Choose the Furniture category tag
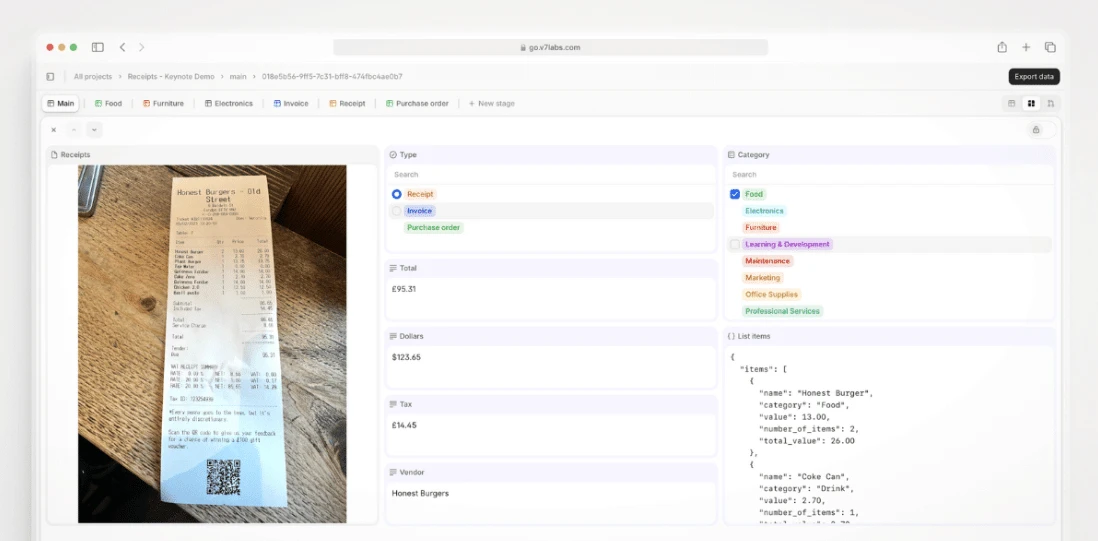 pos(760,227)
